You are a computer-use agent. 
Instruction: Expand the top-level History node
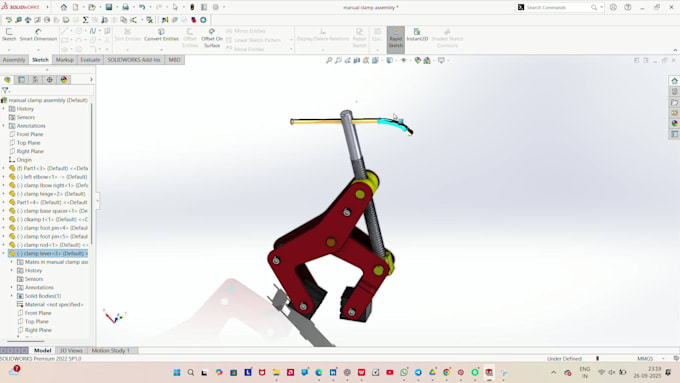tap(4, 109)
